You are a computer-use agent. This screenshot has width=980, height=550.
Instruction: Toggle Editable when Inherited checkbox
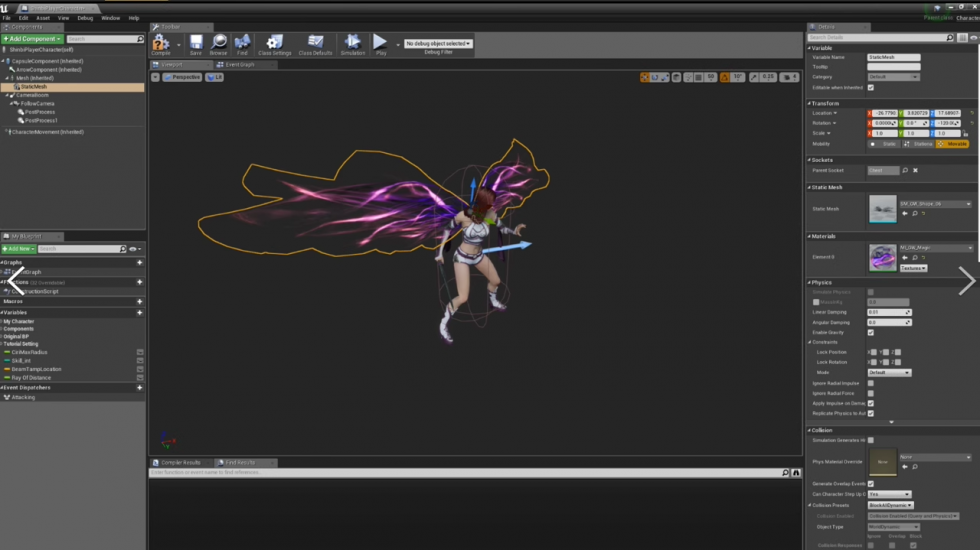click(x=871, y=88)
